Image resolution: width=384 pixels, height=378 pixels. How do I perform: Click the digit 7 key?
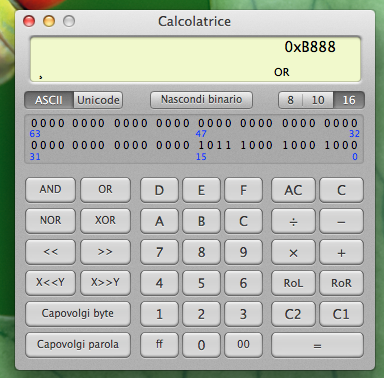point(159,252)
